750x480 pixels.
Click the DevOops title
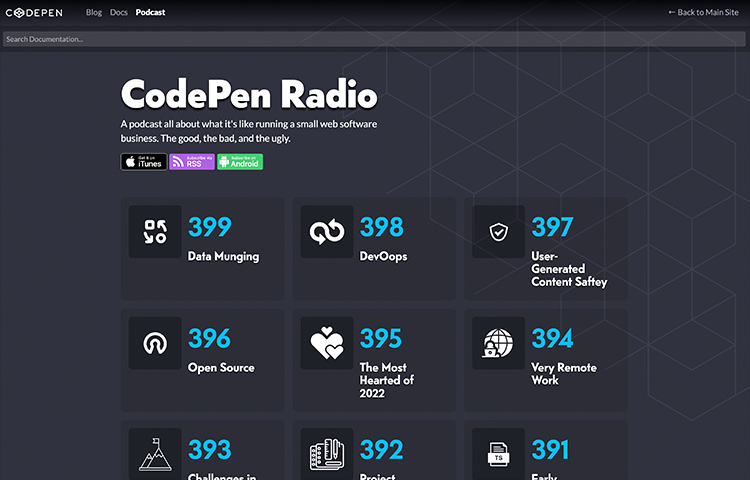[383, 256]
